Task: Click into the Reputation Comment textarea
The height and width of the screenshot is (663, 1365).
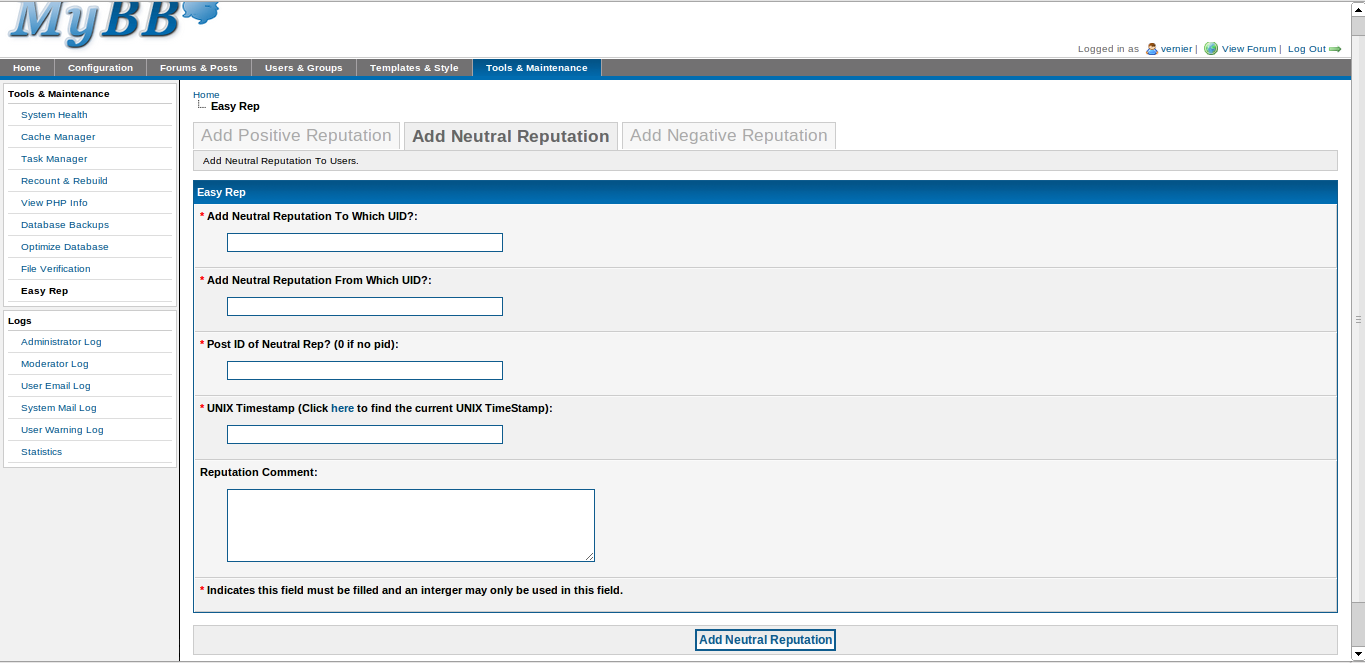Action: [x=410, y=525]
